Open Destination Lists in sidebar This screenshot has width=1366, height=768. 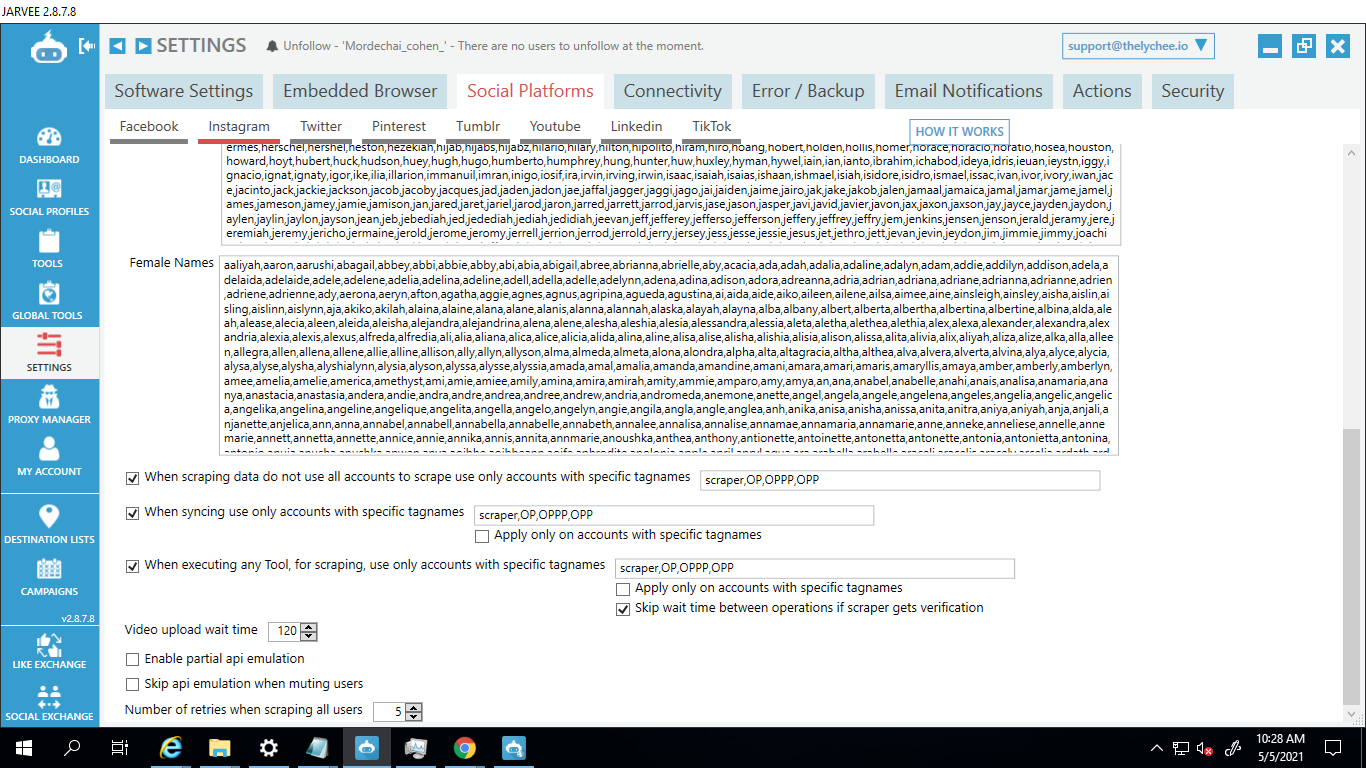49,524
